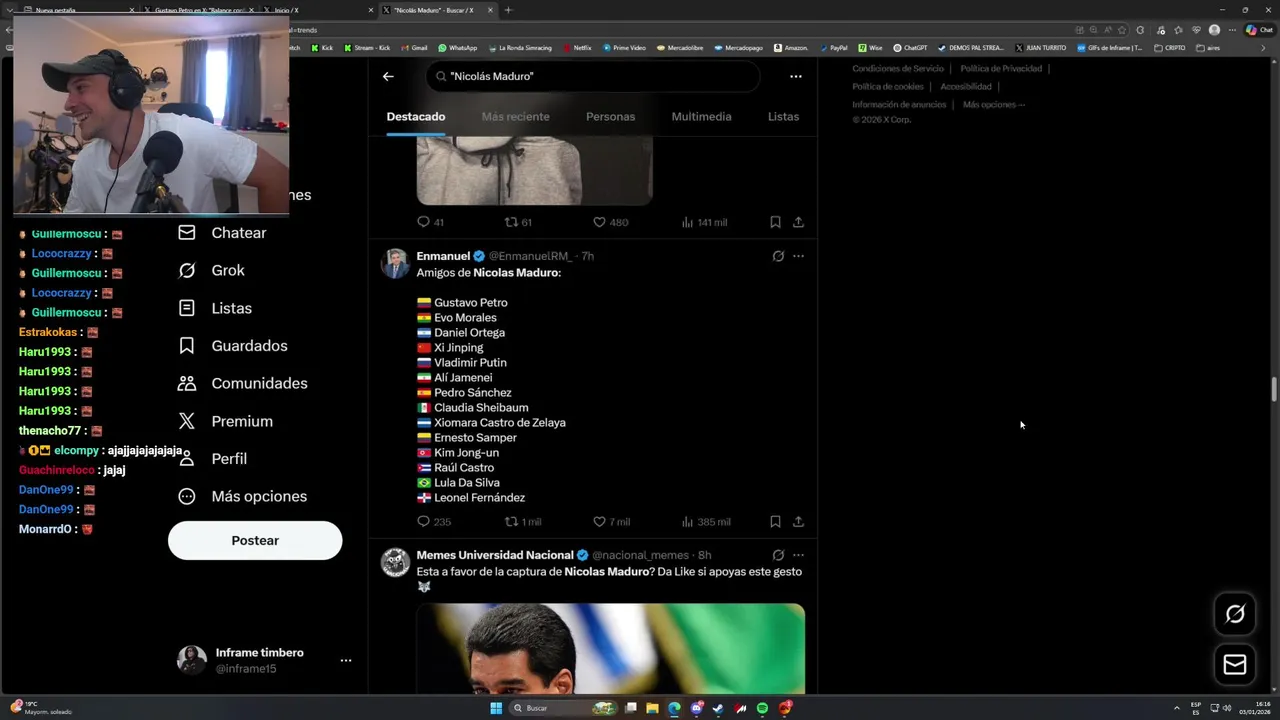
Task: Go back using the search page arrow
Action: 388,76
